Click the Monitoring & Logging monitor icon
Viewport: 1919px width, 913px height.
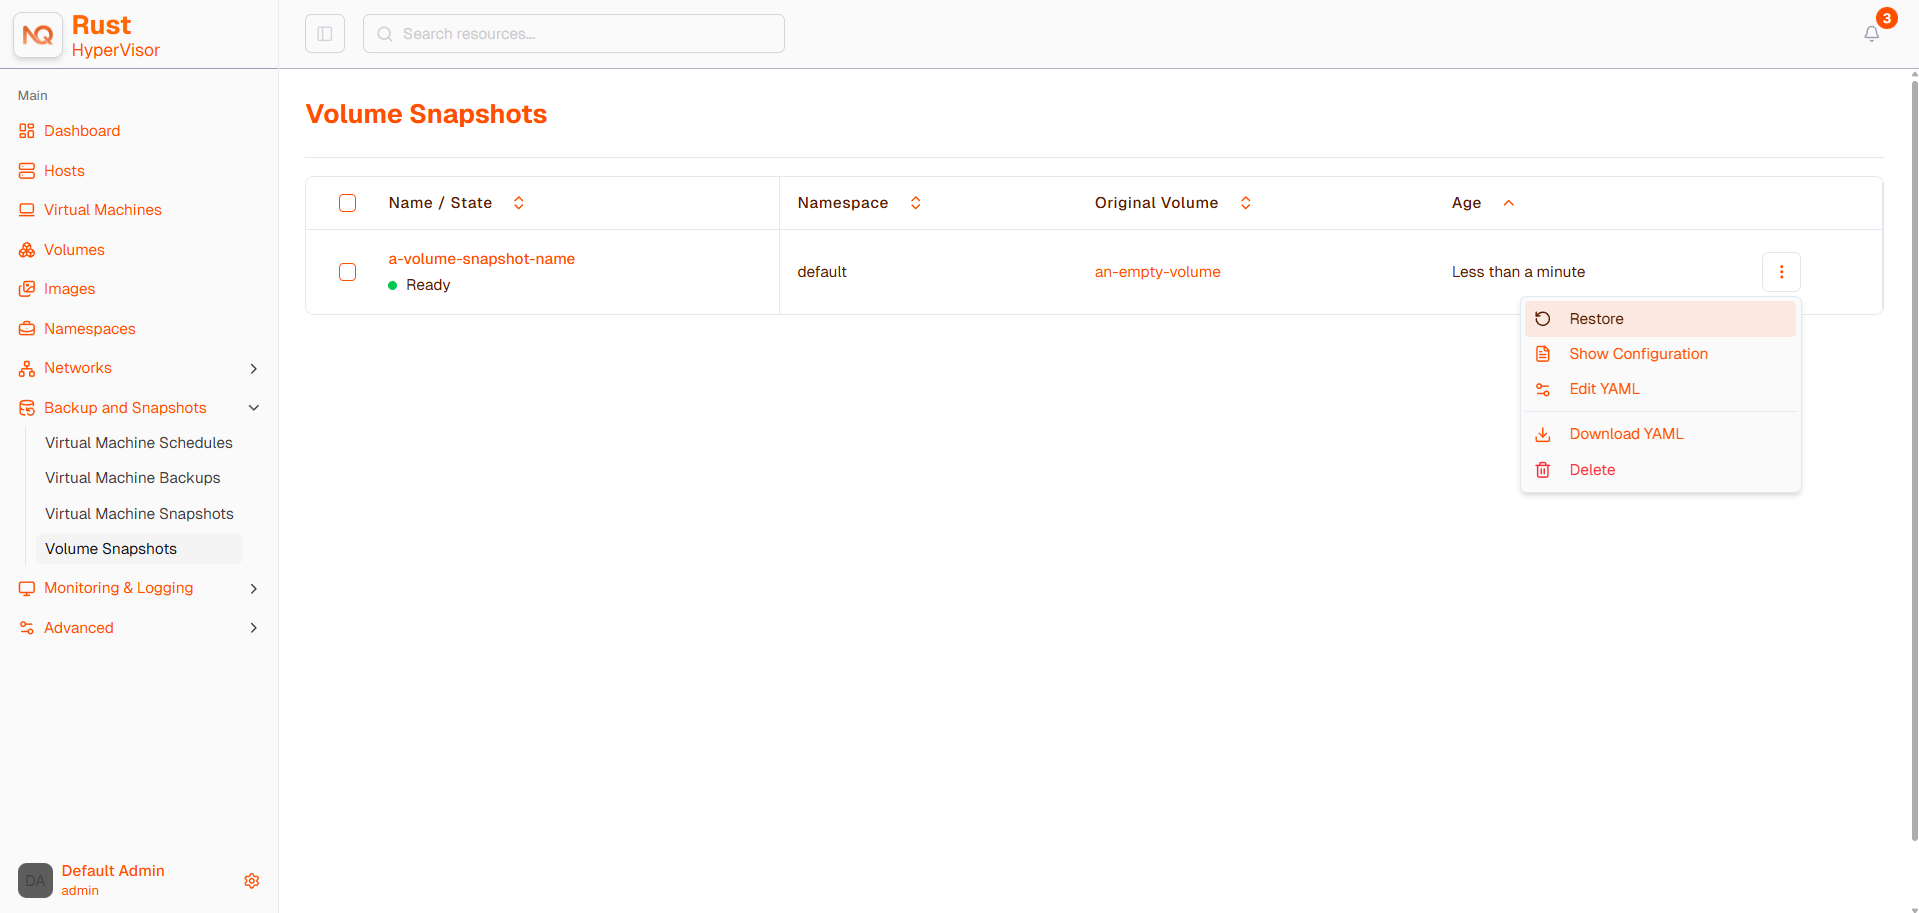coord(27,588)
